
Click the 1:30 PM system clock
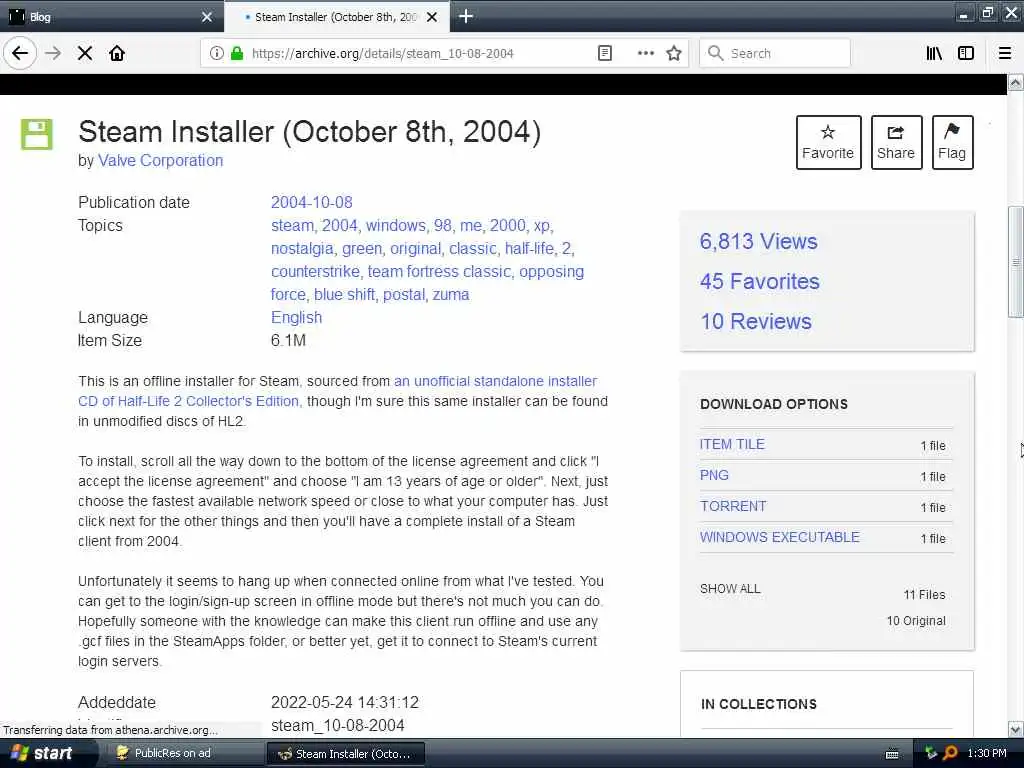pos(987,754)
